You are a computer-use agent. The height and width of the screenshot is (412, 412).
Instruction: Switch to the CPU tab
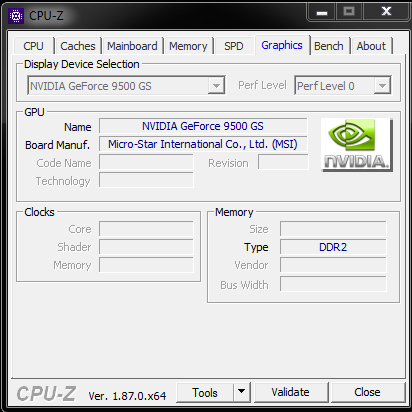click(x=33, y=46)
